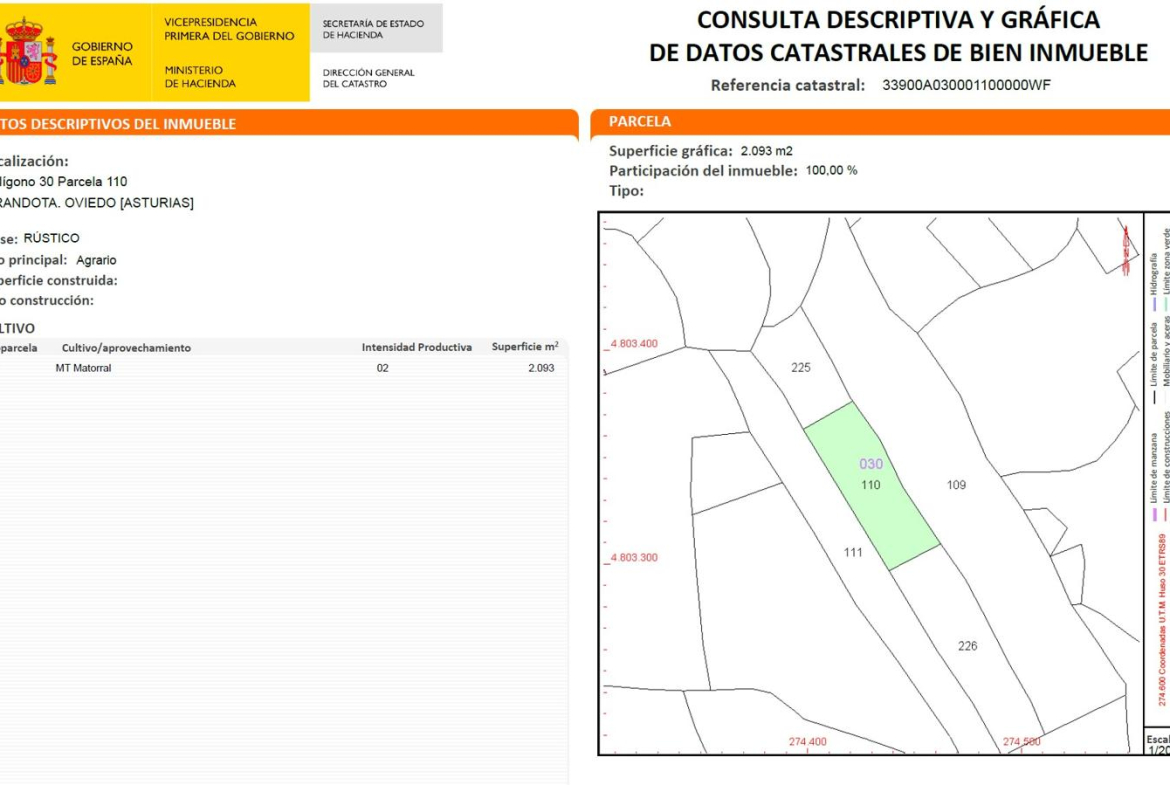Click the Secretaría de Estado de Hacienda box
Viewport: 1170px width, 785px height.
point(375,29)
